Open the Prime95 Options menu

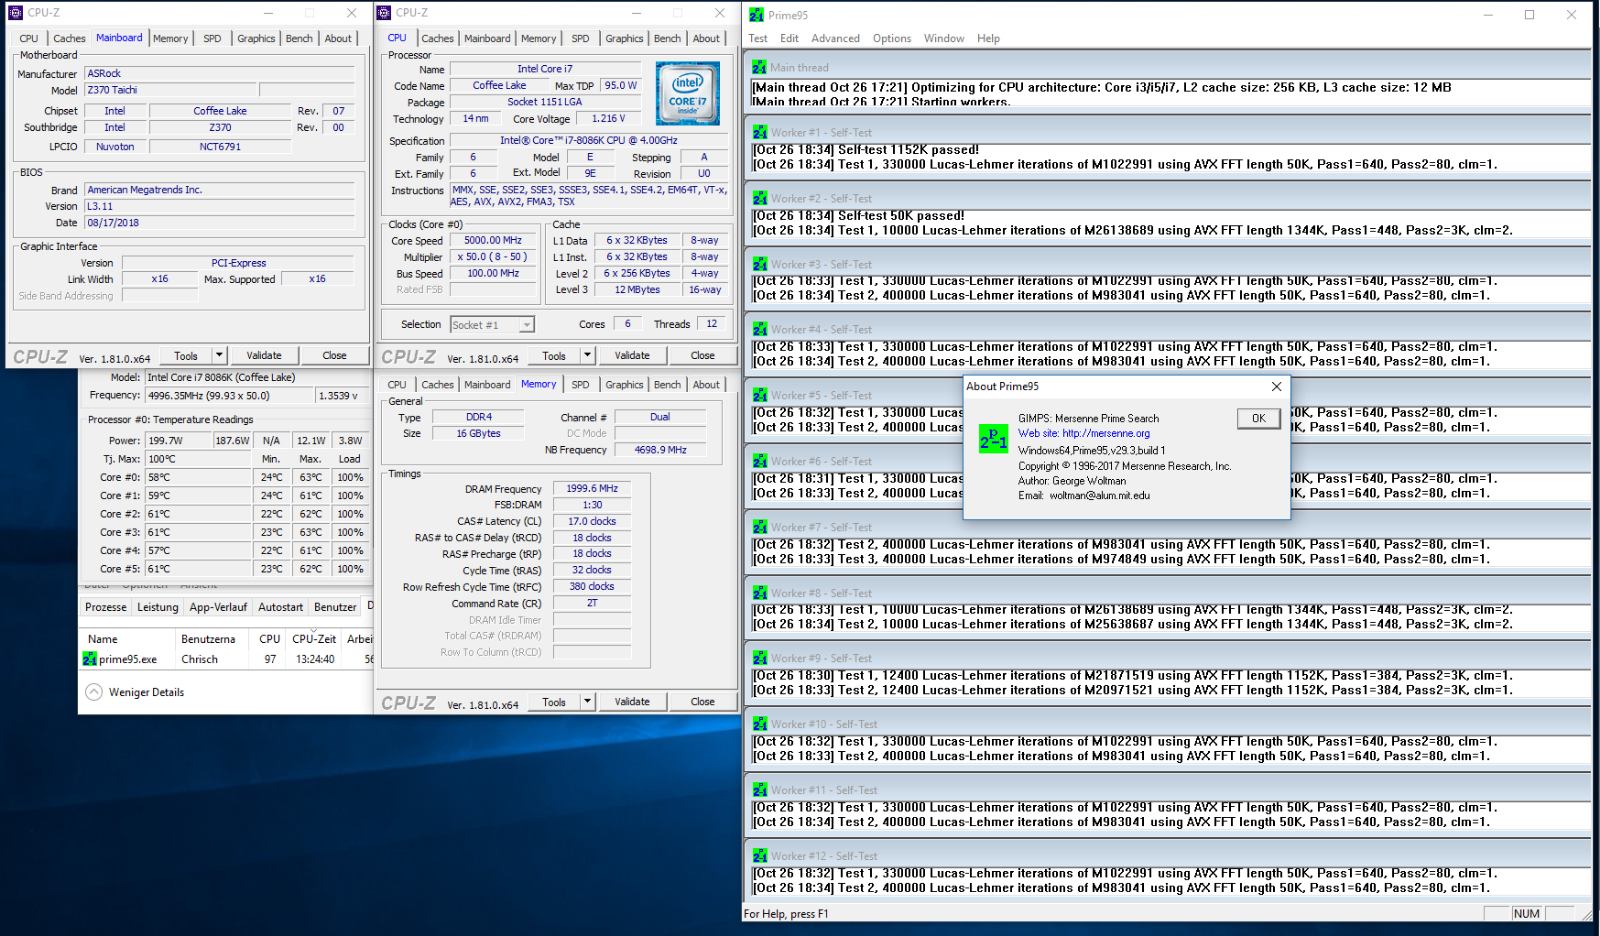pyautogui.click(x=892, y=38)
